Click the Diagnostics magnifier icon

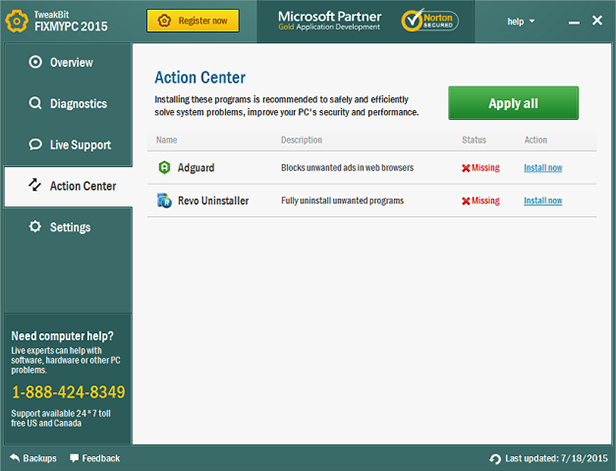coord(35,103)
